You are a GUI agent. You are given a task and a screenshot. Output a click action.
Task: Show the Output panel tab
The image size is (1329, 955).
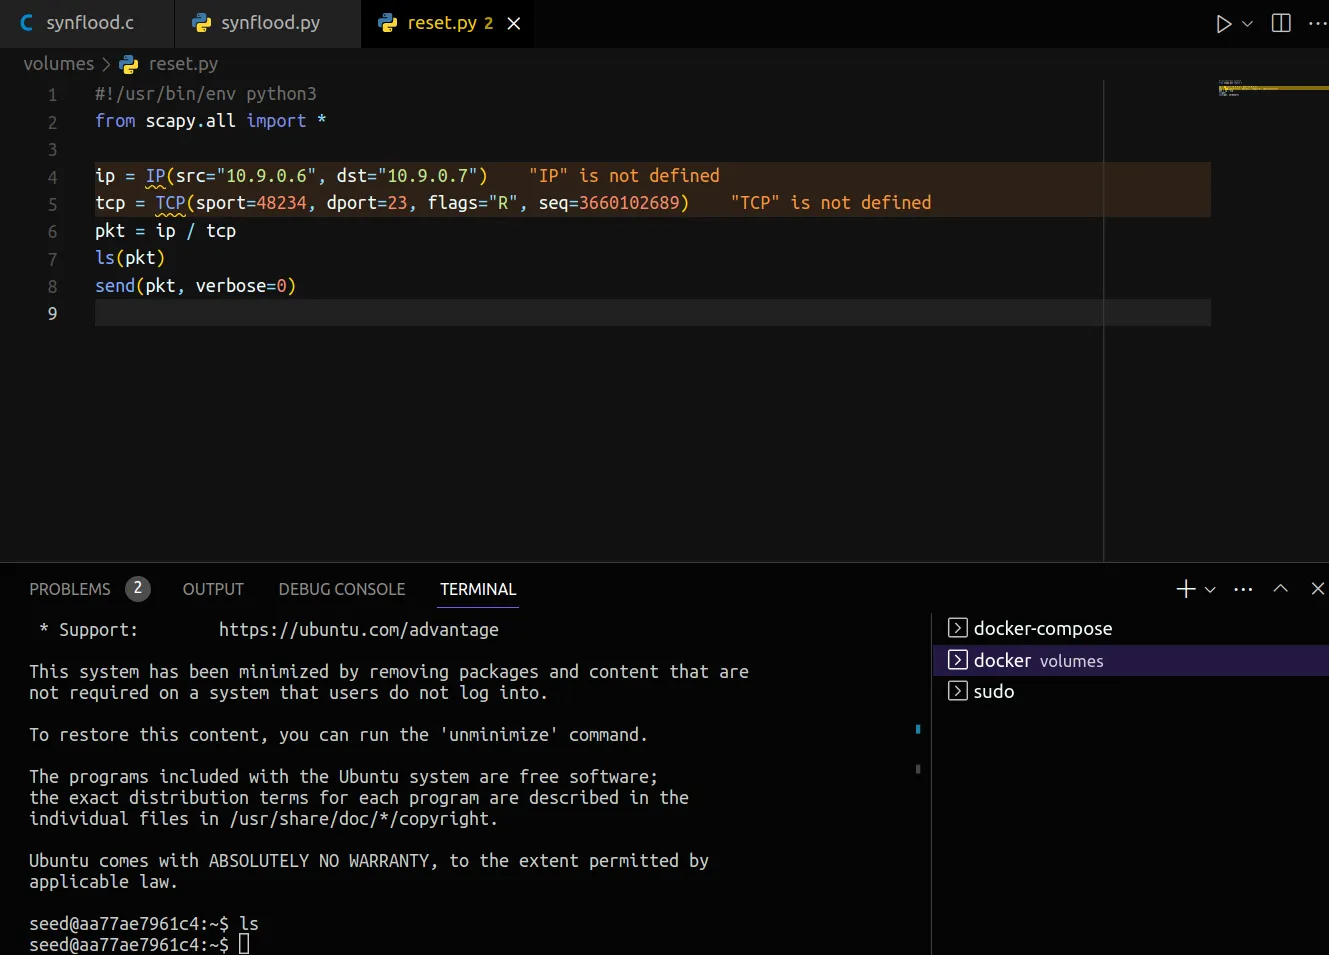[213, 589]
